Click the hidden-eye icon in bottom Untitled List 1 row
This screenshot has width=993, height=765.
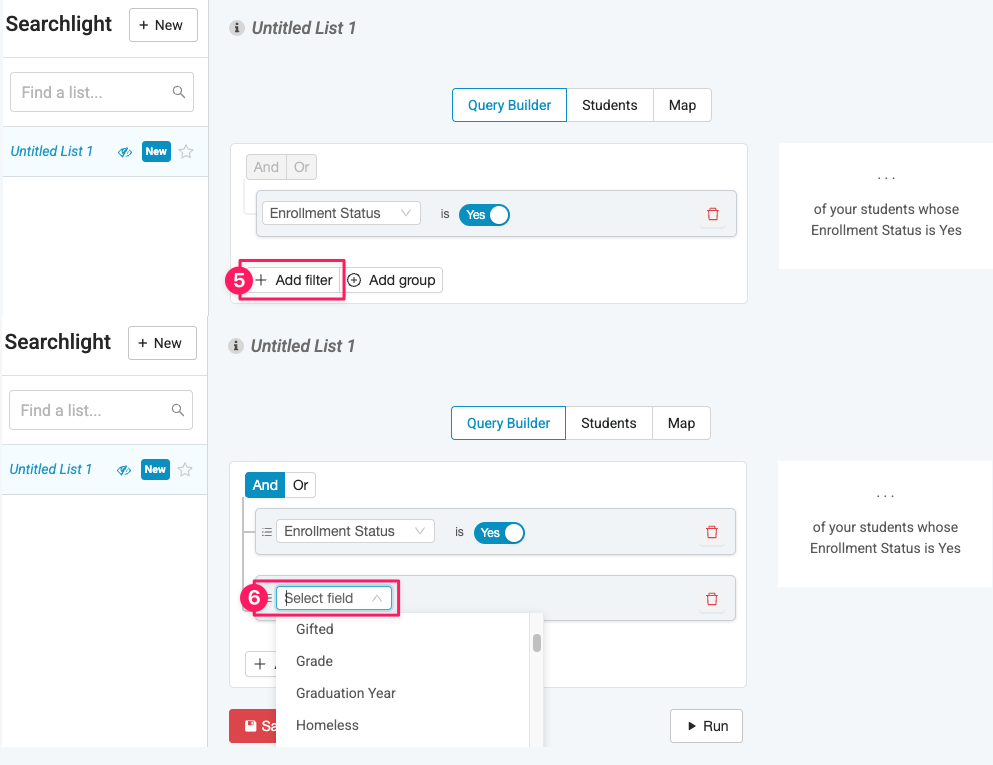coord(124,470)
